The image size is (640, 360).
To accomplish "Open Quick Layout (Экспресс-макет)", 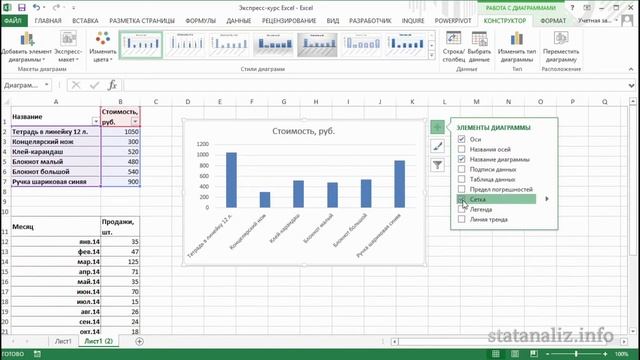I will point(68,47).
